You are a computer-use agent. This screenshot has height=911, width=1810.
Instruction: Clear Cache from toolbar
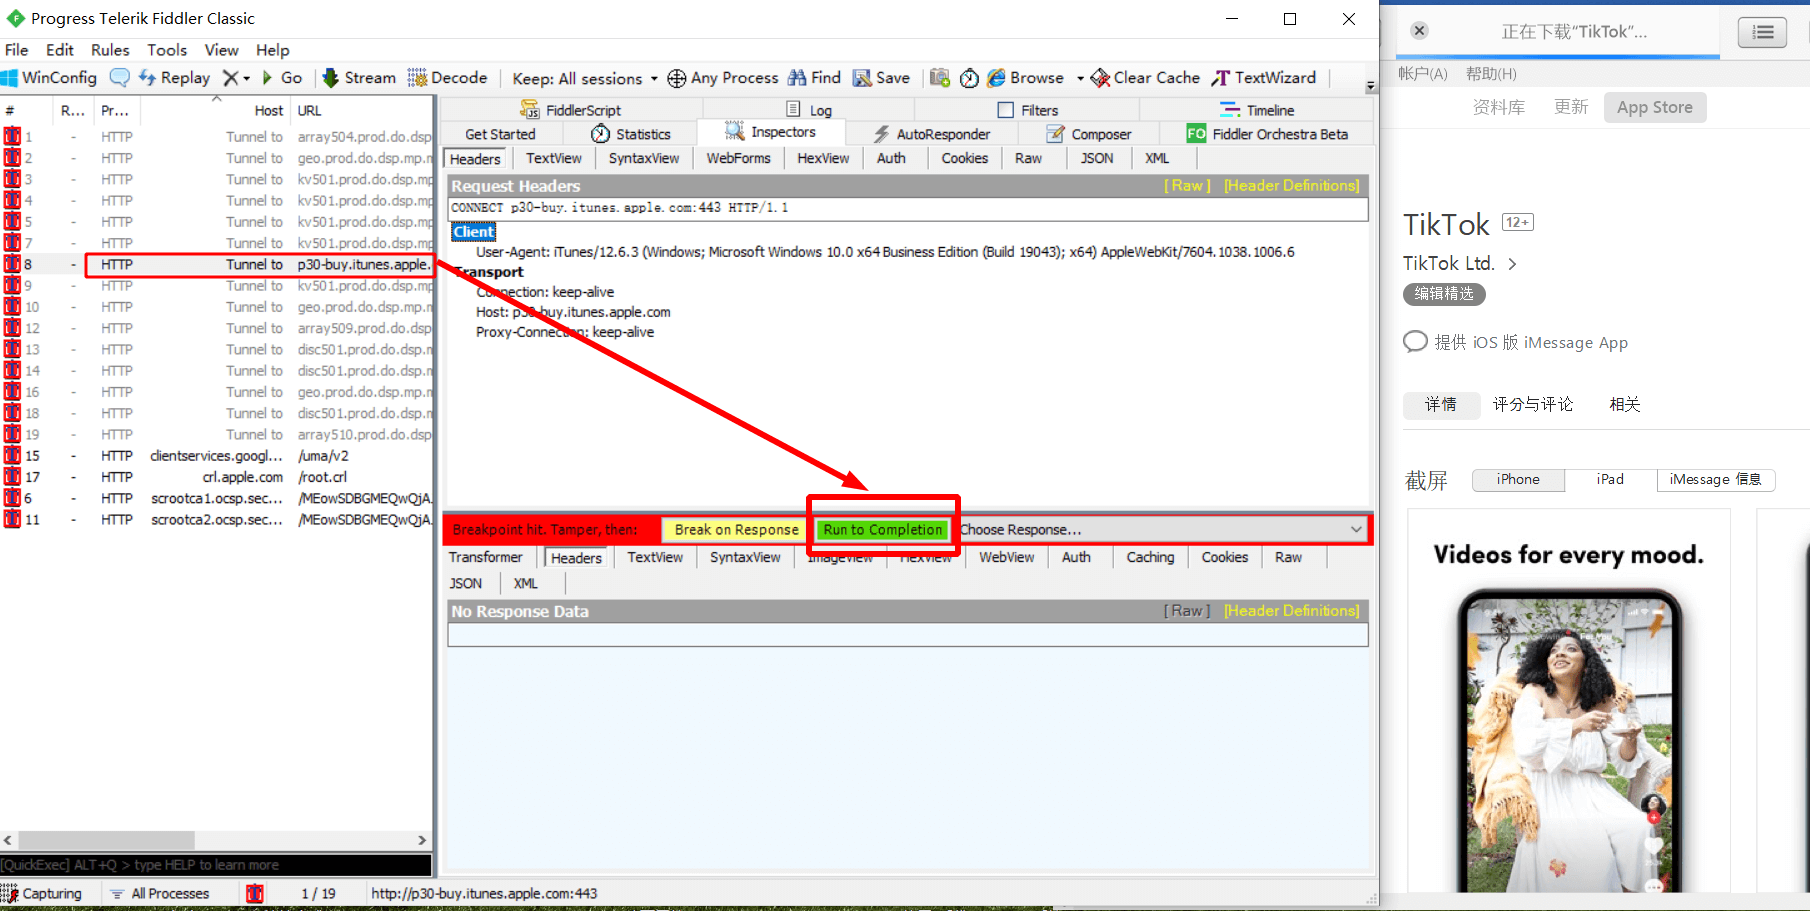(x=1145, y=78)
